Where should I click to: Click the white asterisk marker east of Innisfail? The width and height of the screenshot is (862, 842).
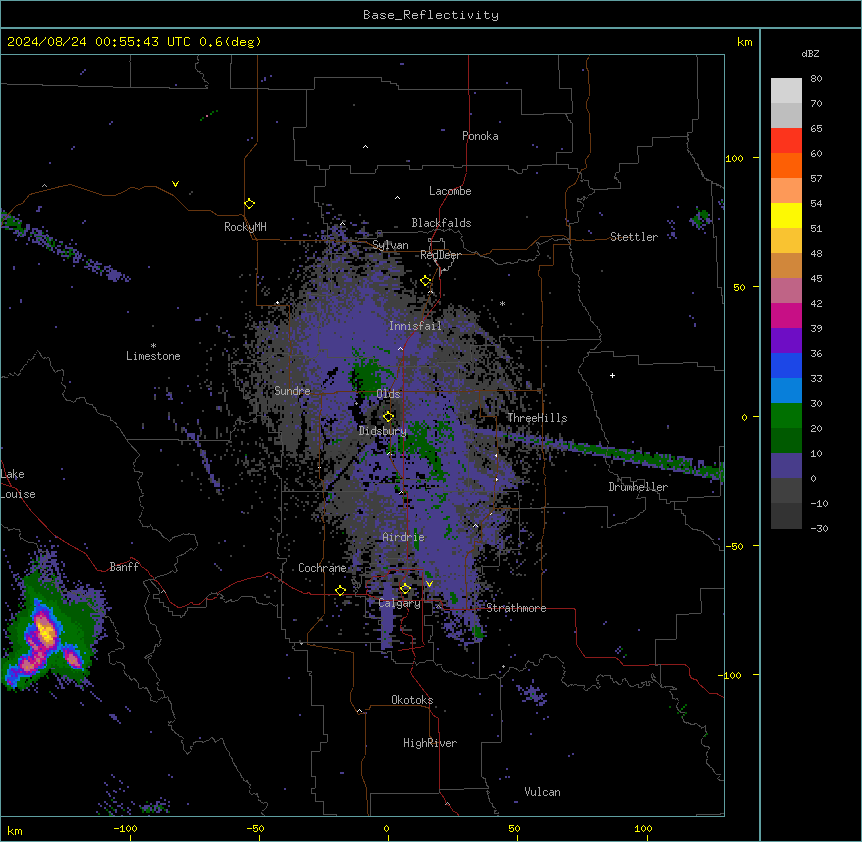pyautogui.click(x=502, y=303)
